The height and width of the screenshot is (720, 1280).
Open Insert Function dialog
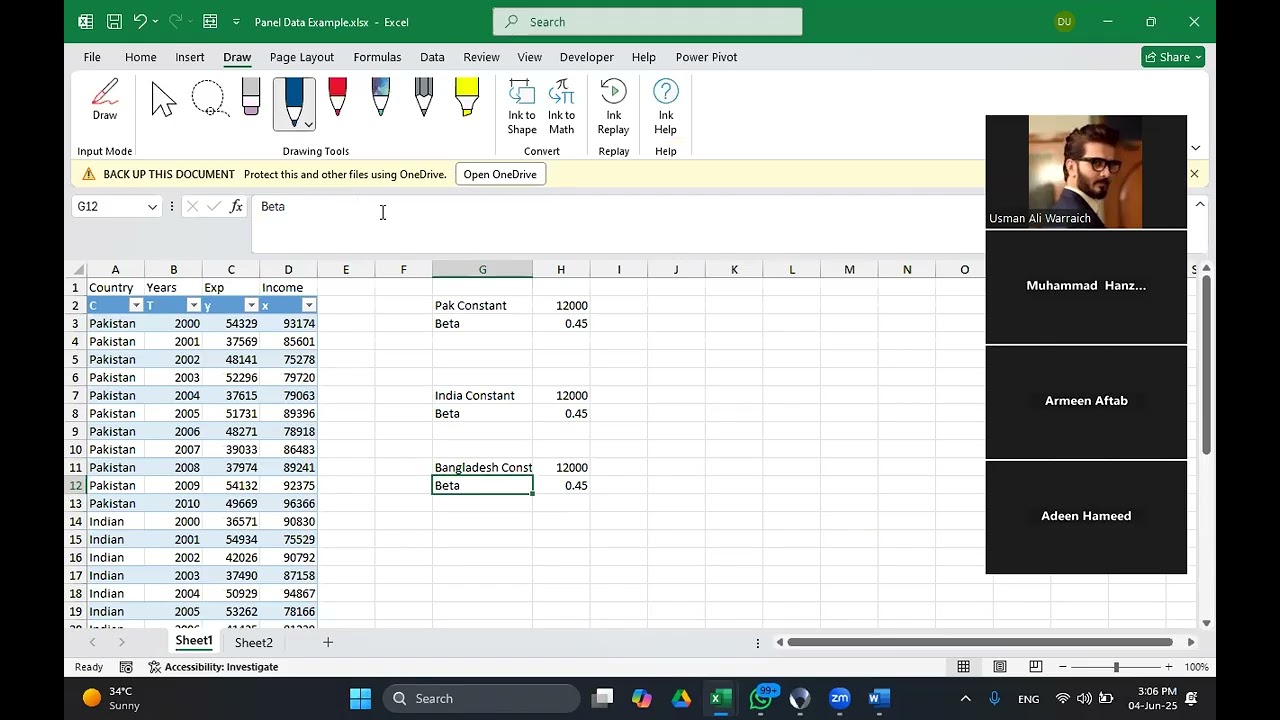point(236,206)
